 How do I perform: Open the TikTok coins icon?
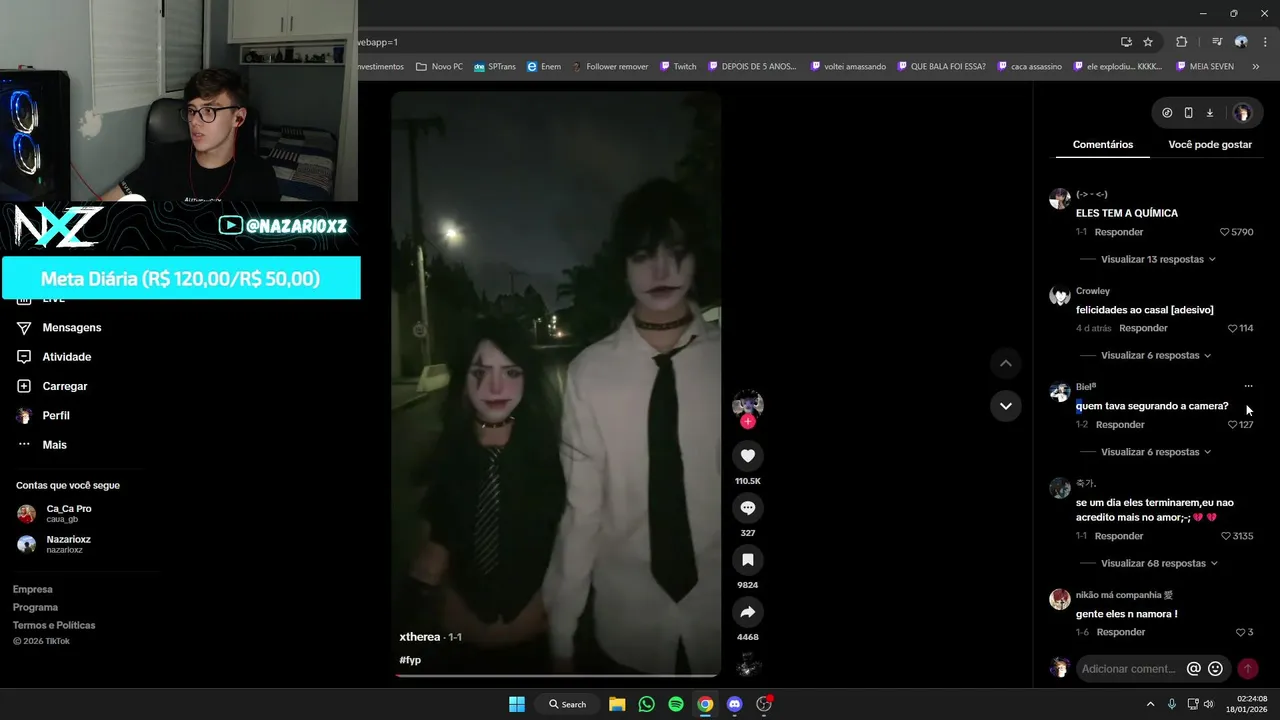coord(1167,113)
